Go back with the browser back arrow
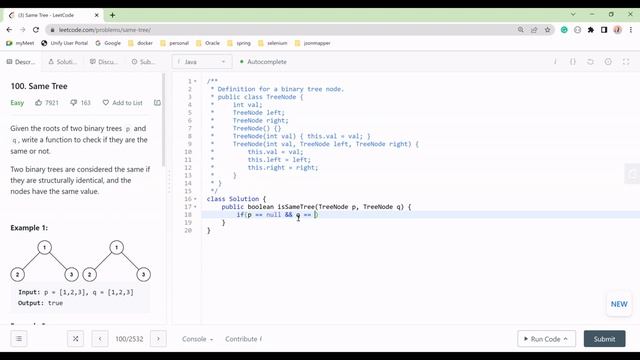This screenshot has width=640, height=360. point(9,30)
